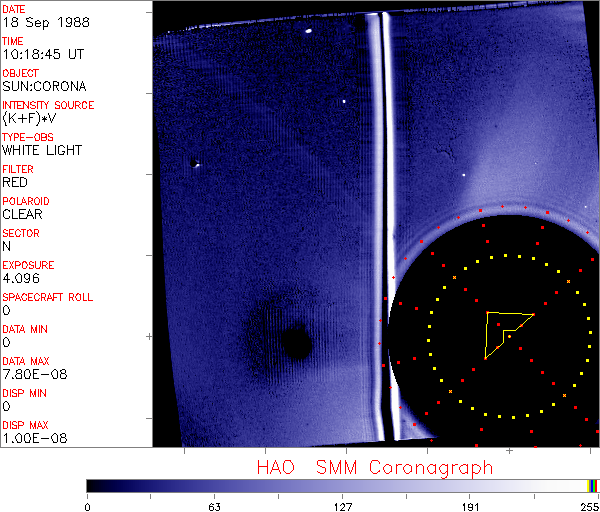This screenshot has height=512, width=600.
Task: Select the time value 10:18:45 UT
Action: (x=40, y=54)
